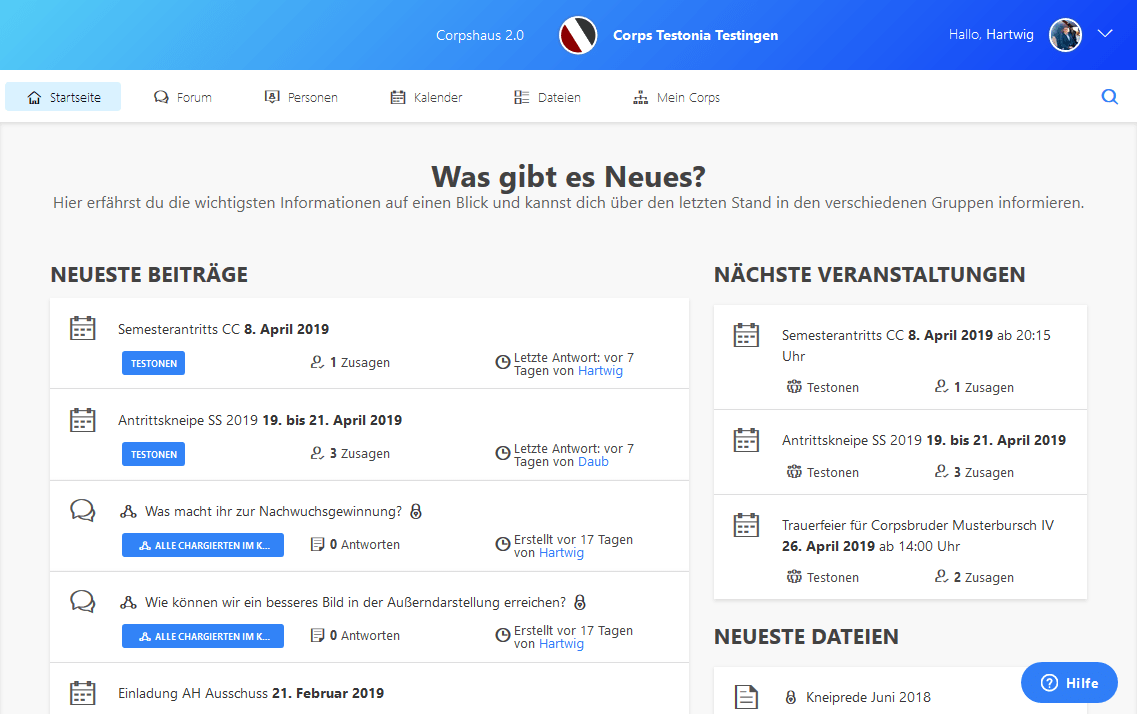Click reply icon of Außerndarstellung 0 Antworten

point(317,635)
